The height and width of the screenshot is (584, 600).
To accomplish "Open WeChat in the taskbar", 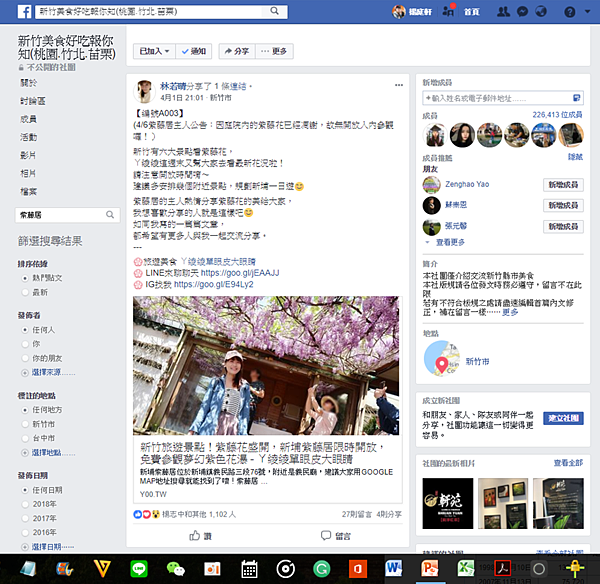I will (176, 569).
